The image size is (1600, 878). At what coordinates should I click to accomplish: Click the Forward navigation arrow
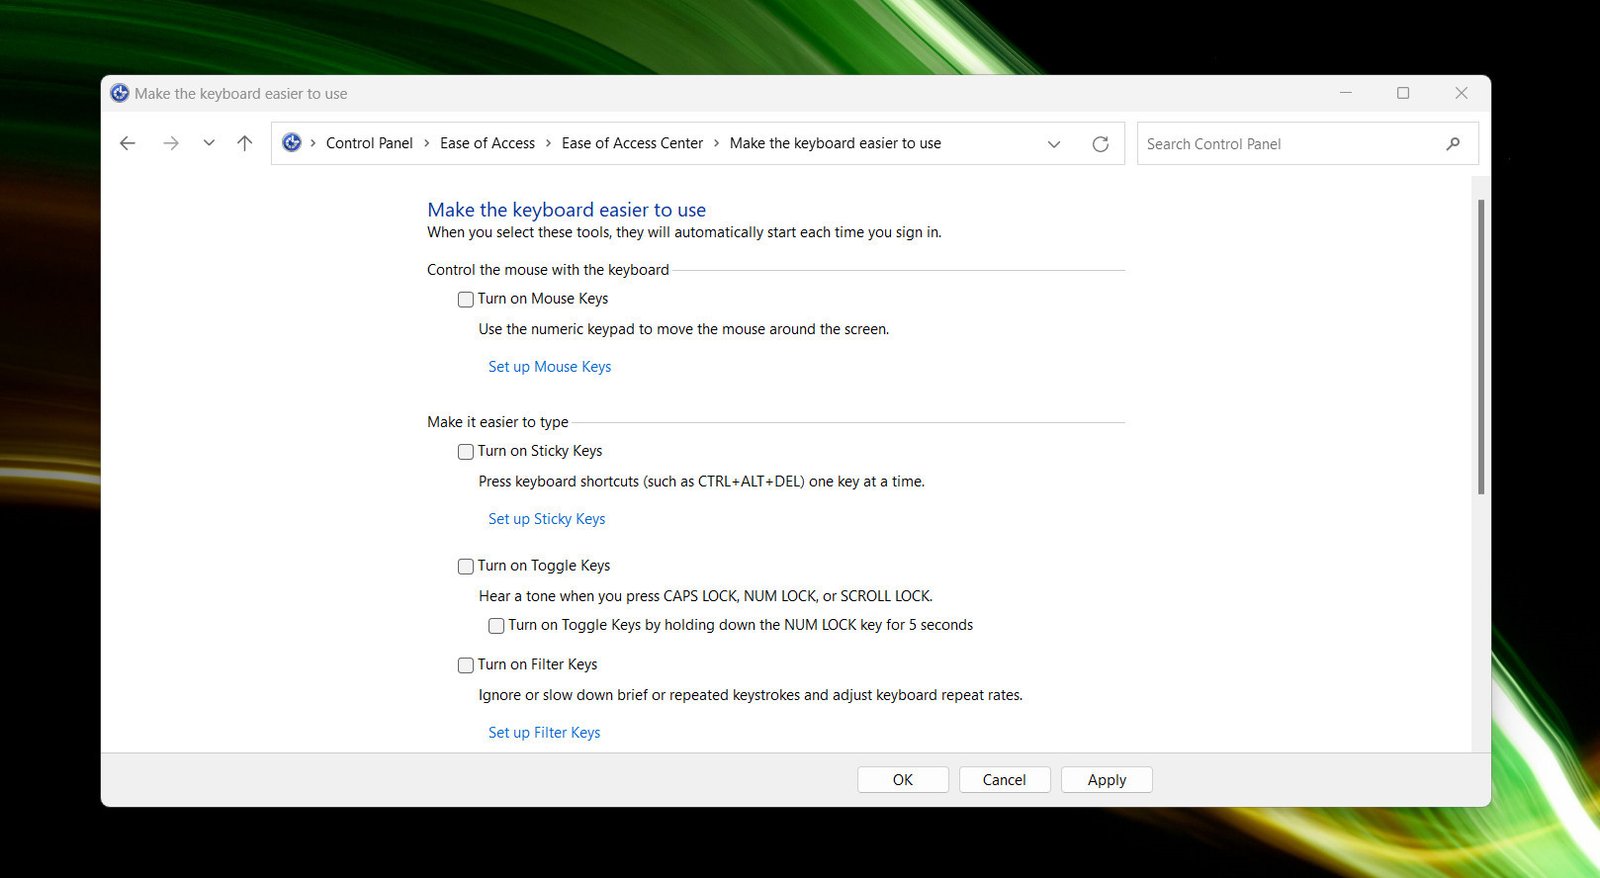pos(171,143)
